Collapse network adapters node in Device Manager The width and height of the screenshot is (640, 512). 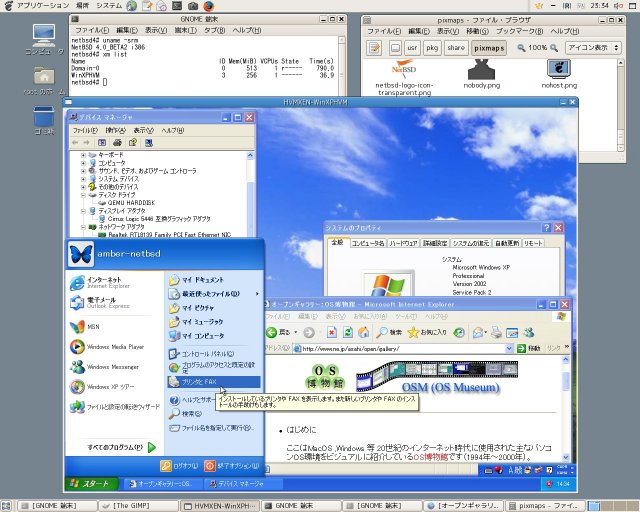[83, 227]
